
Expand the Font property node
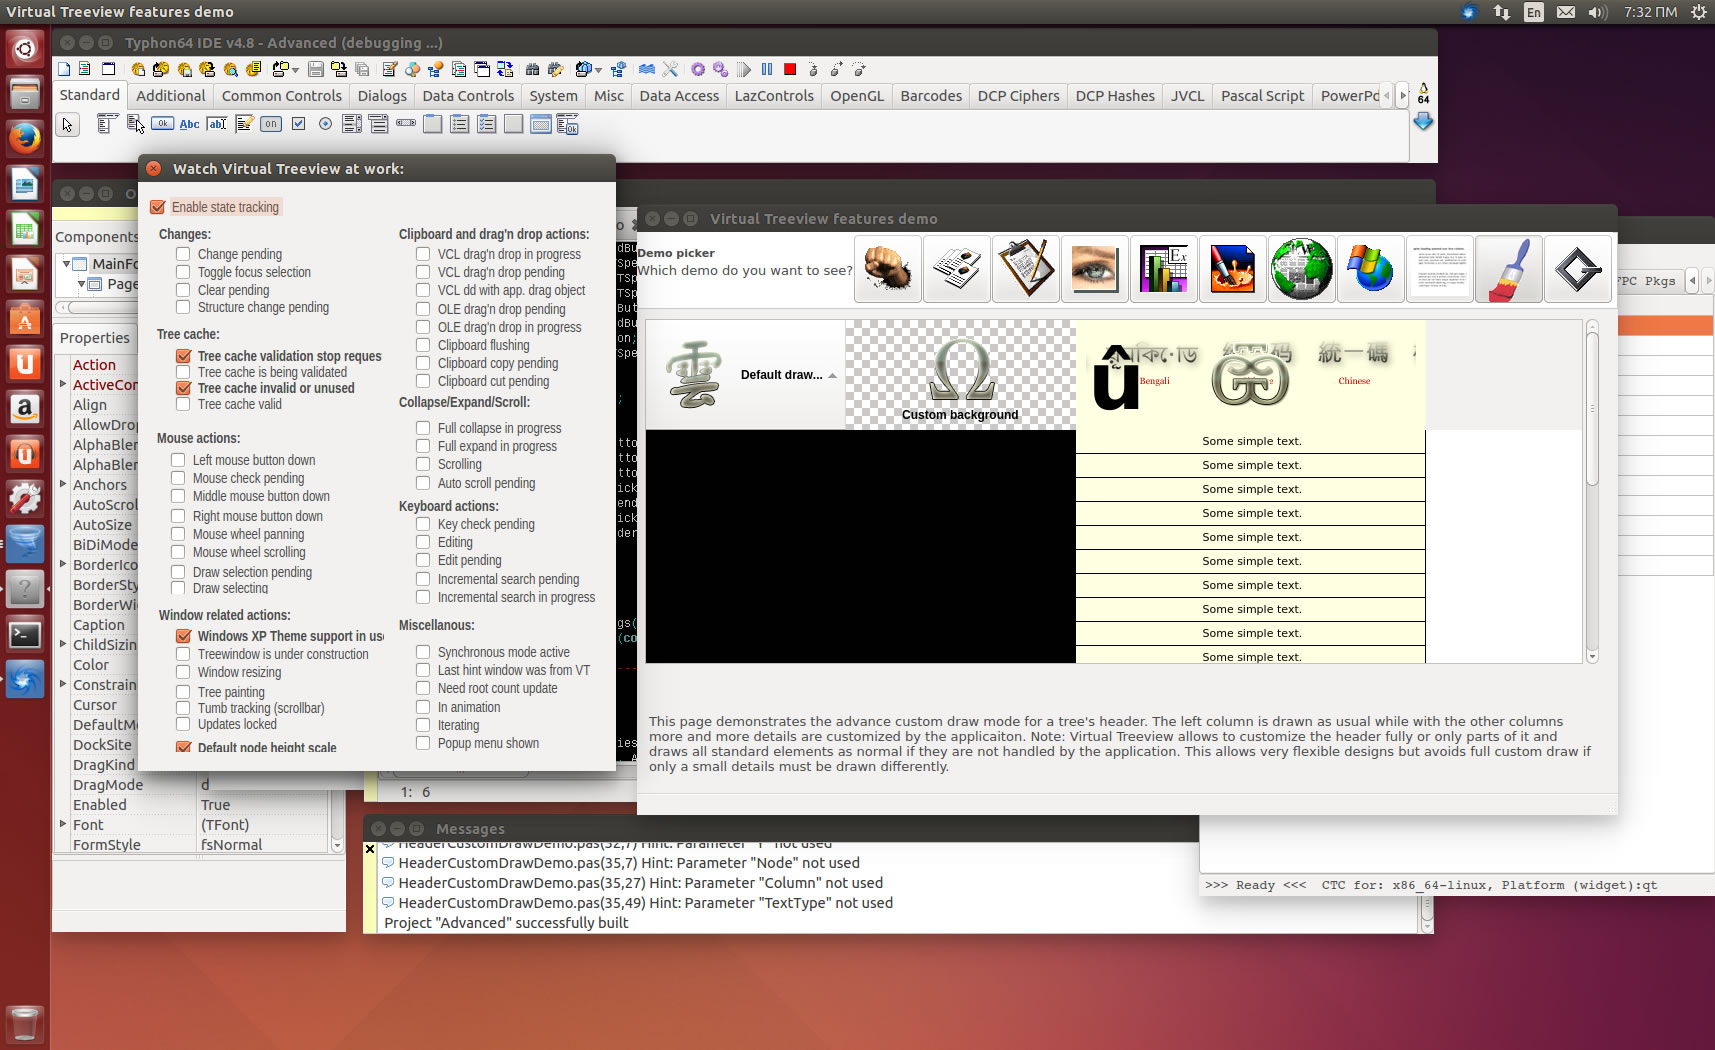click(x=63, y=824)
